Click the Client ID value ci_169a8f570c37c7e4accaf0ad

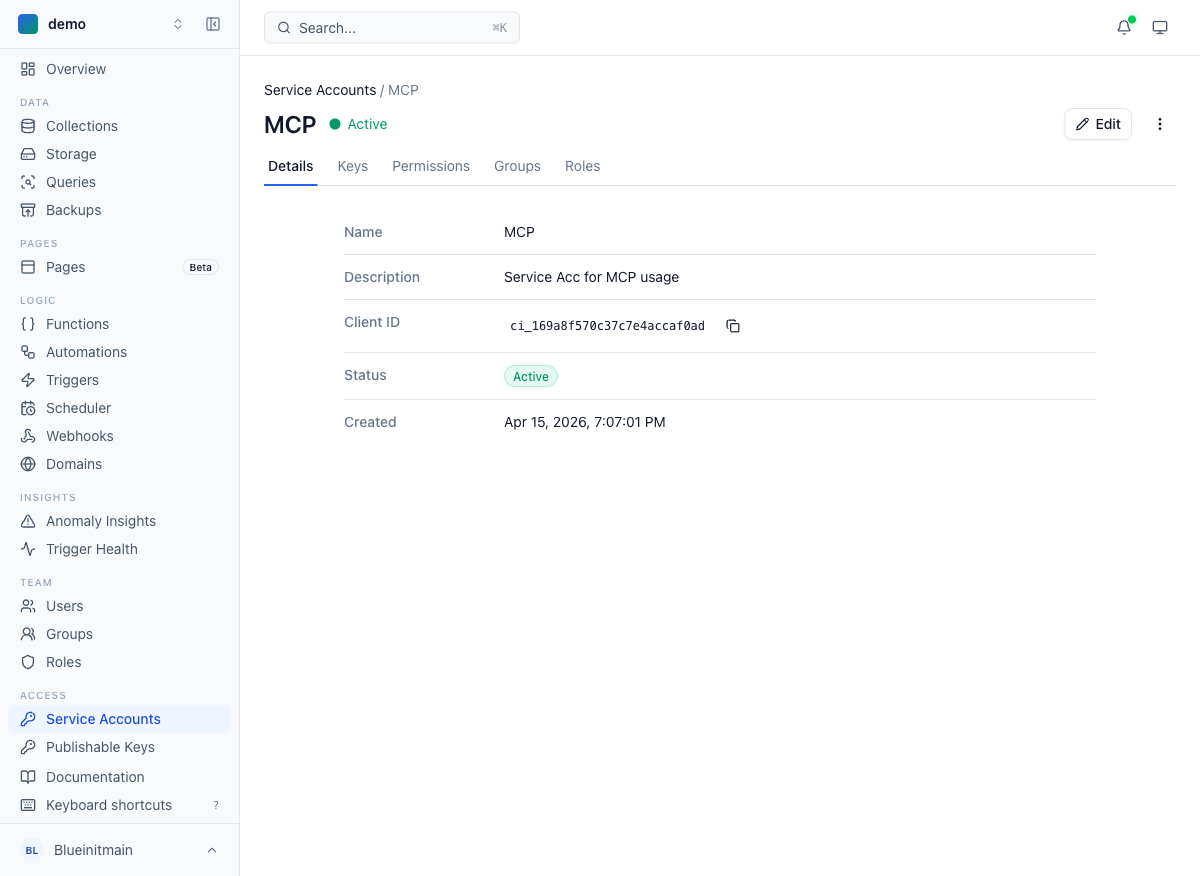pos(608,326)
